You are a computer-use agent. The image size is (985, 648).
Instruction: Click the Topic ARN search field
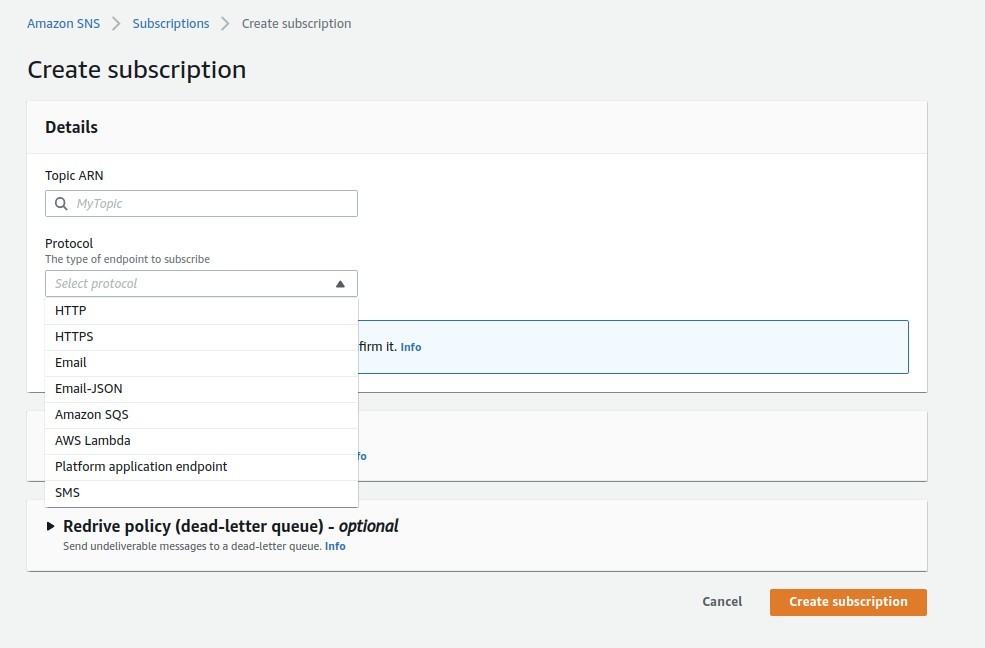click(201, 203)
